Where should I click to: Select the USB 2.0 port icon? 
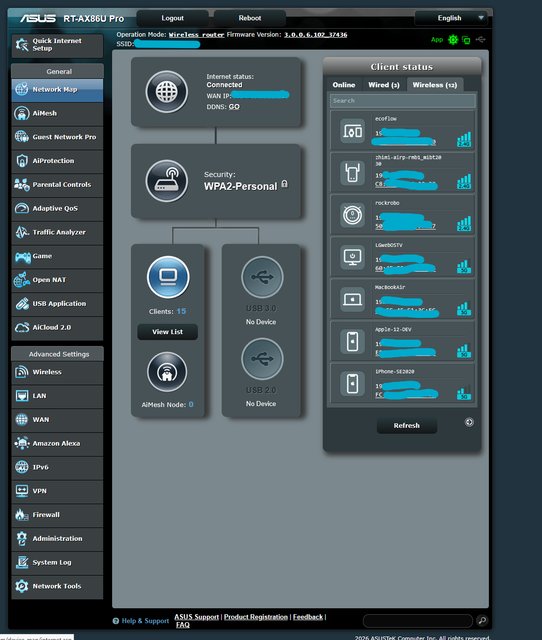pyautogui.click(x=262, y=359)
